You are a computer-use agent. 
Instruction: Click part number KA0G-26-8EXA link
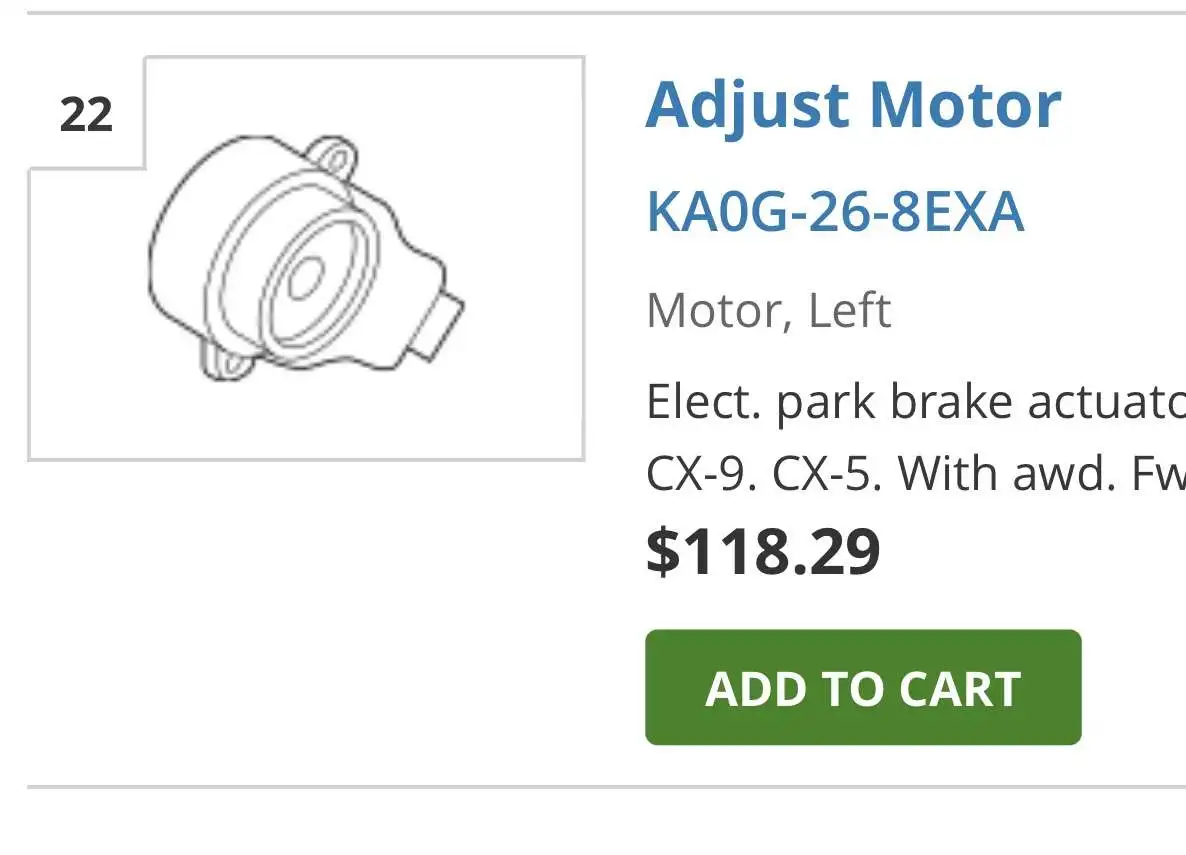(835, 211)
